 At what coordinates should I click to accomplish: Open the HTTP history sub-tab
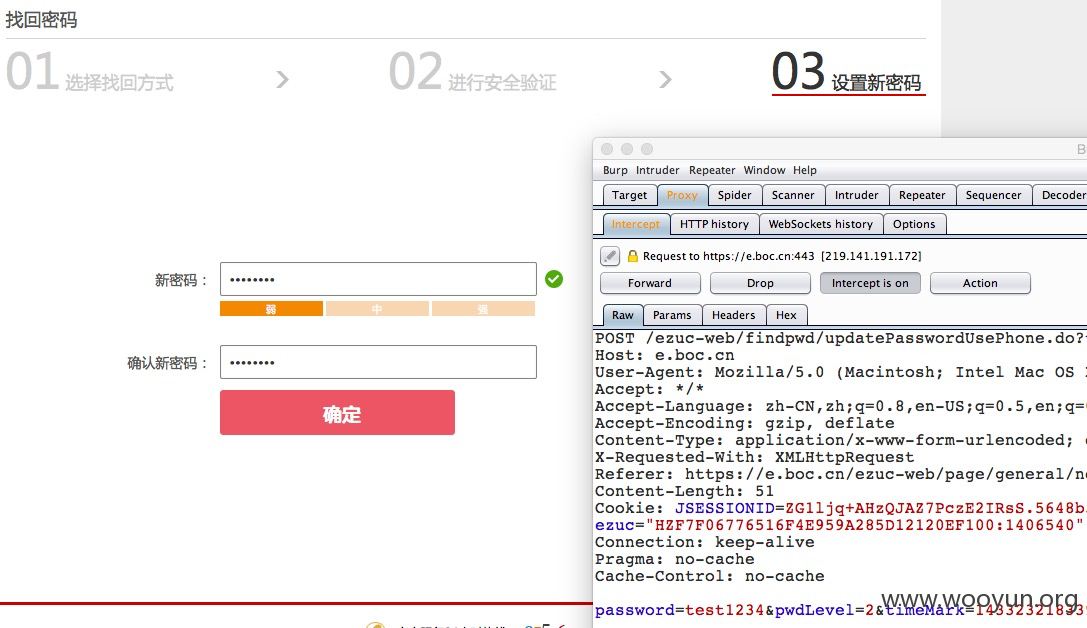click(x=714, y=225)
